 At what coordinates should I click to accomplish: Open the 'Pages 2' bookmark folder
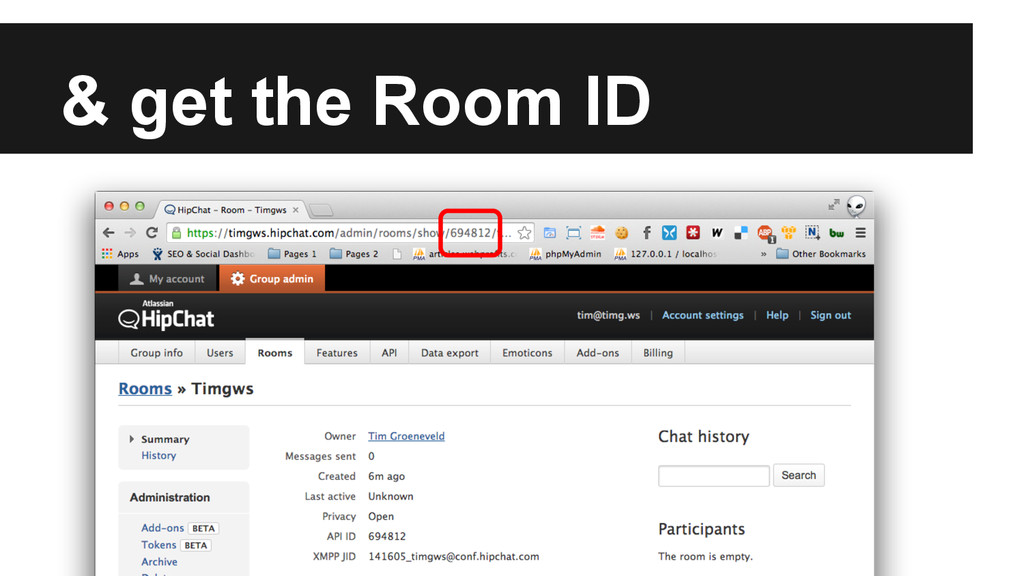click(x=354, y=254)
